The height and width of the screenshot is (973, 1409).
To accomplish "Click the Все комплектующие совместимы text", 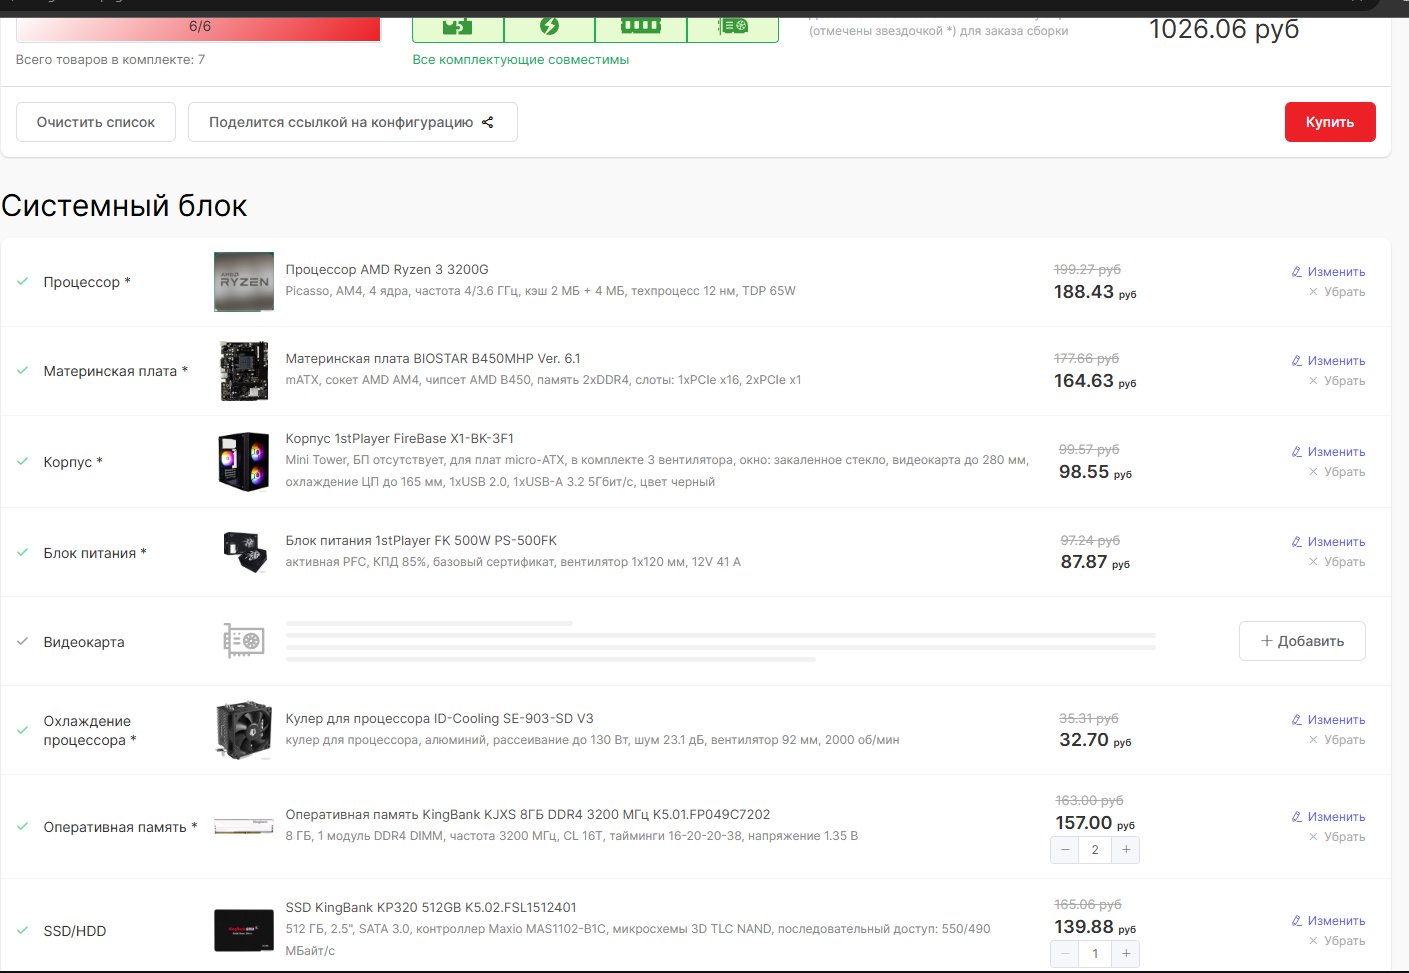I will (521, 60).
